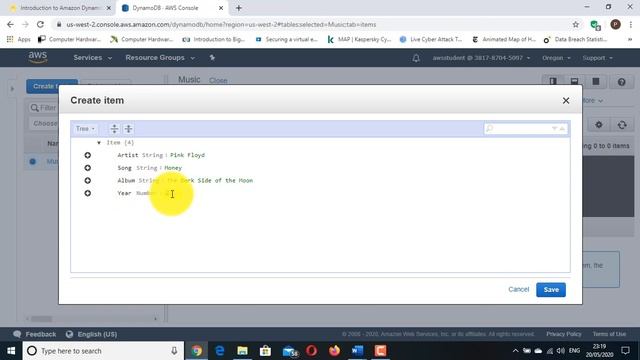Edit the Pink Floyd artist value
The height and width of the screenshot is (360, 640).
pos(187,155)
